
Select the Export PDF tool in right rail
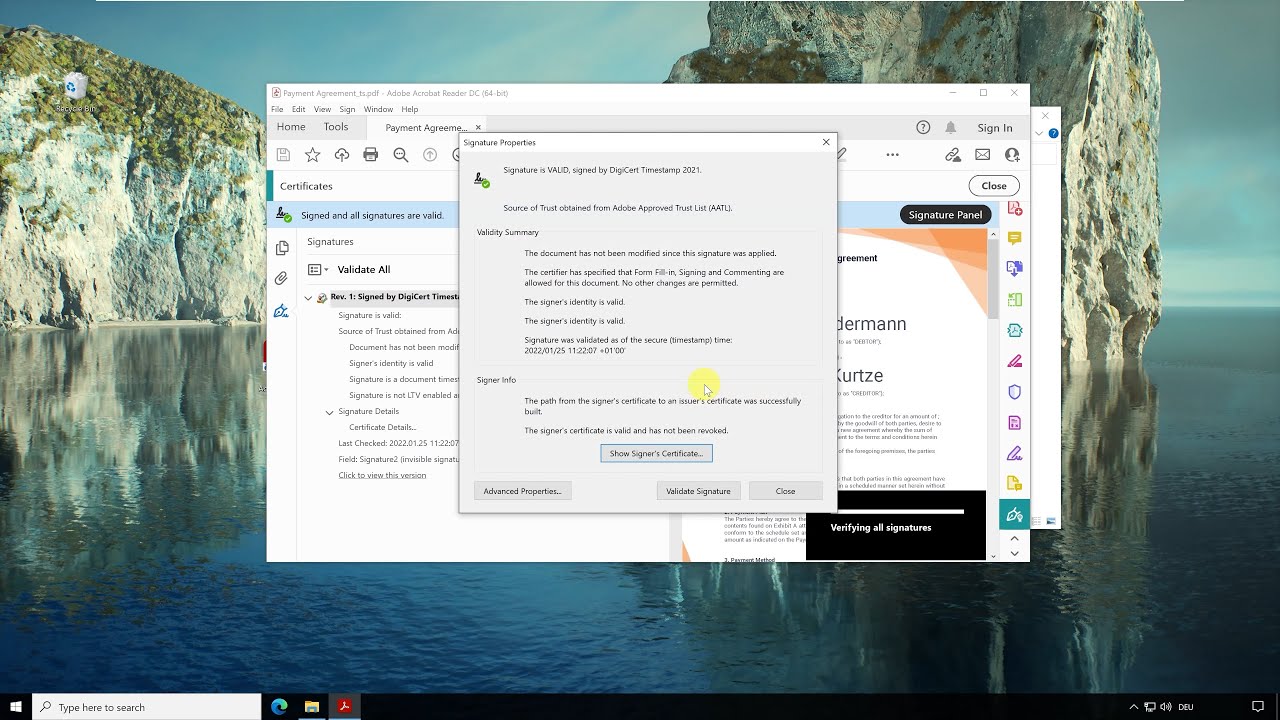pyautogui.click(x=1014, y=269)
